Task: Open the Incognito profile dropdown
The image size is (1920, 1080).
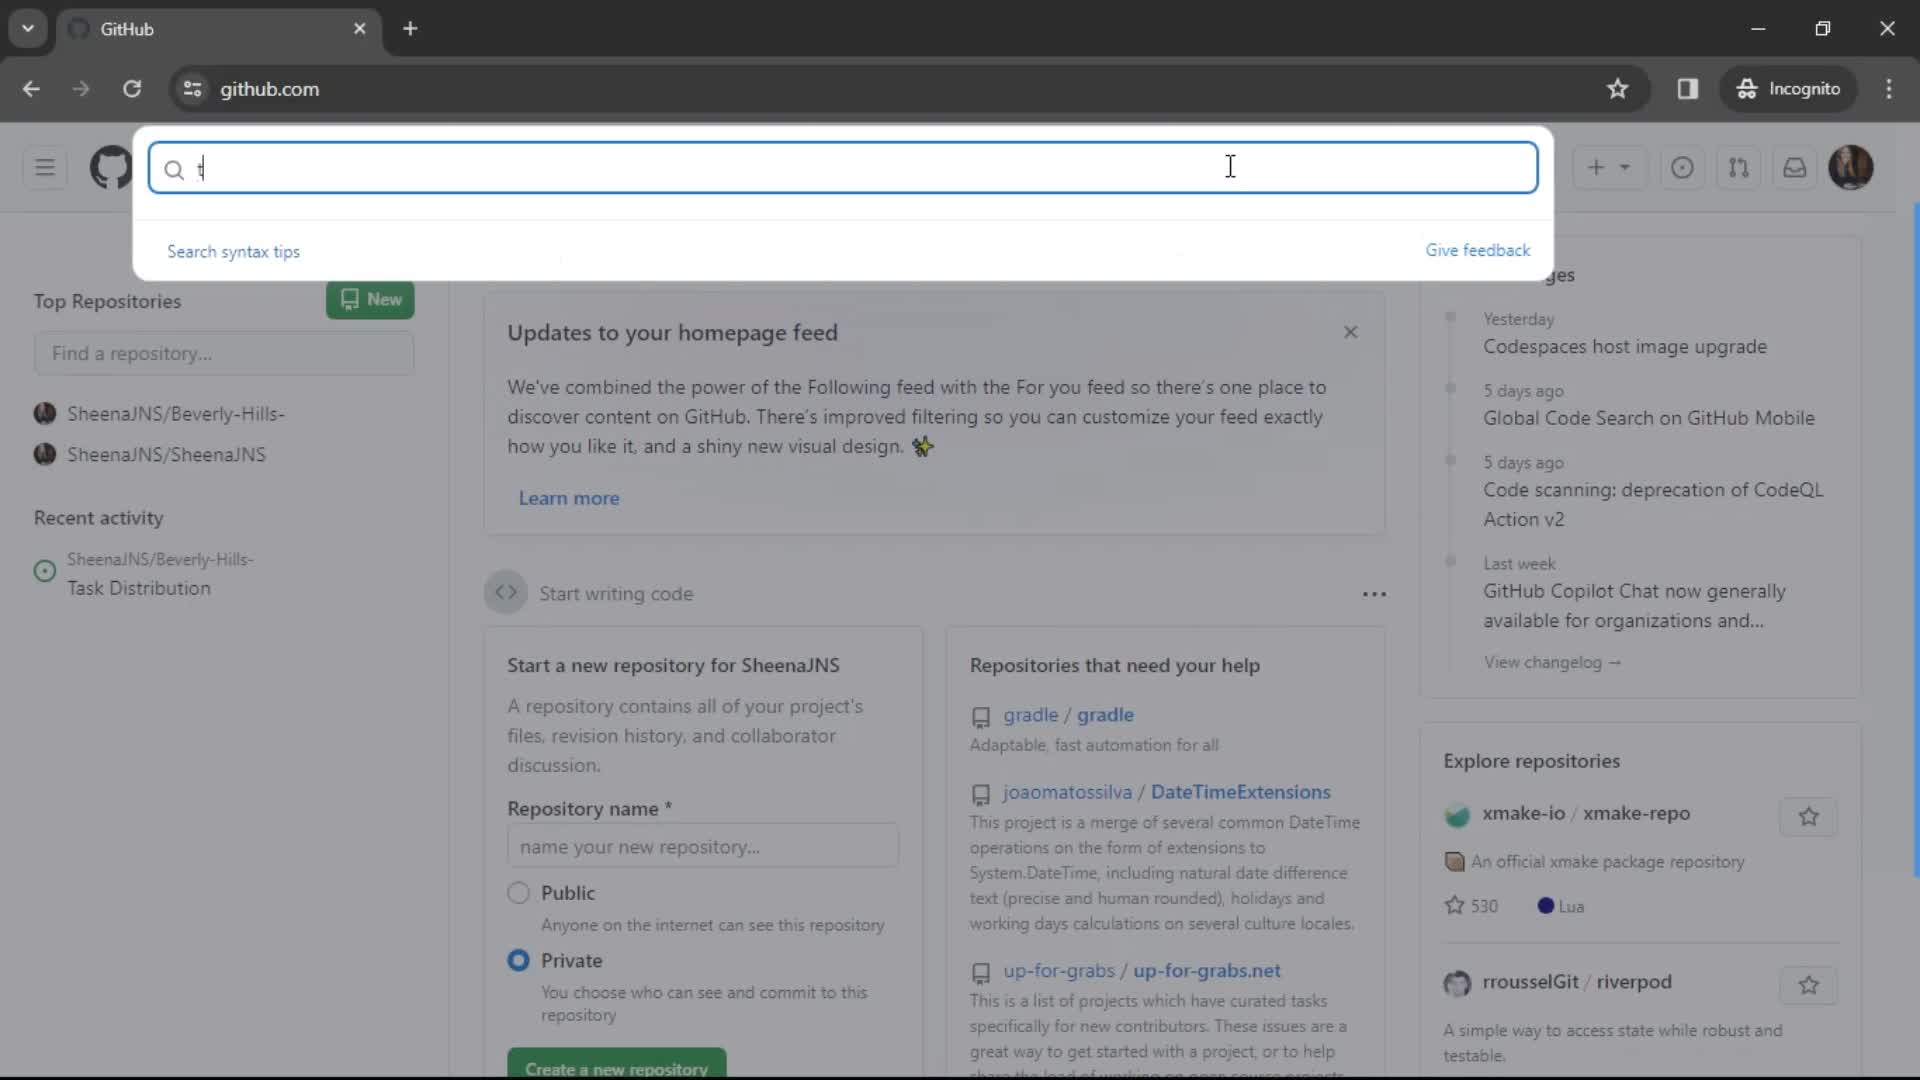Action: (1789, 88)
